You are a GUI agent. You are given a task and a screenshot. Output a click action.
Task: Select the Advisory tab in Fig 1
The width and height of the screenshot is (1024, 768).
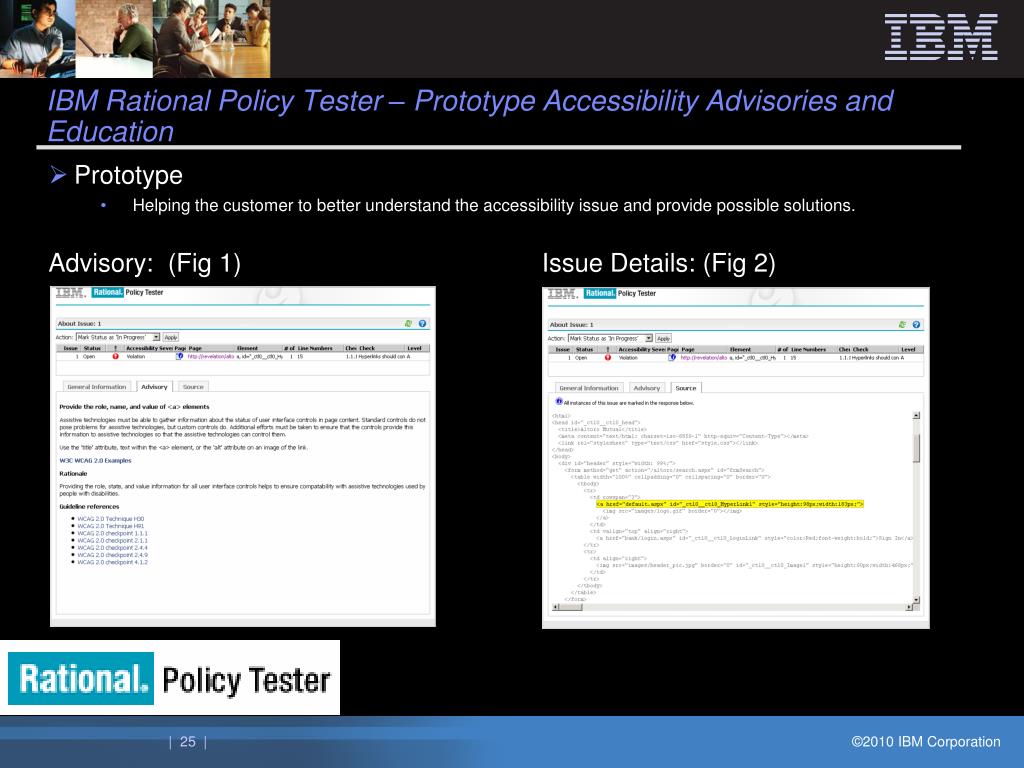tap(154, 387)
